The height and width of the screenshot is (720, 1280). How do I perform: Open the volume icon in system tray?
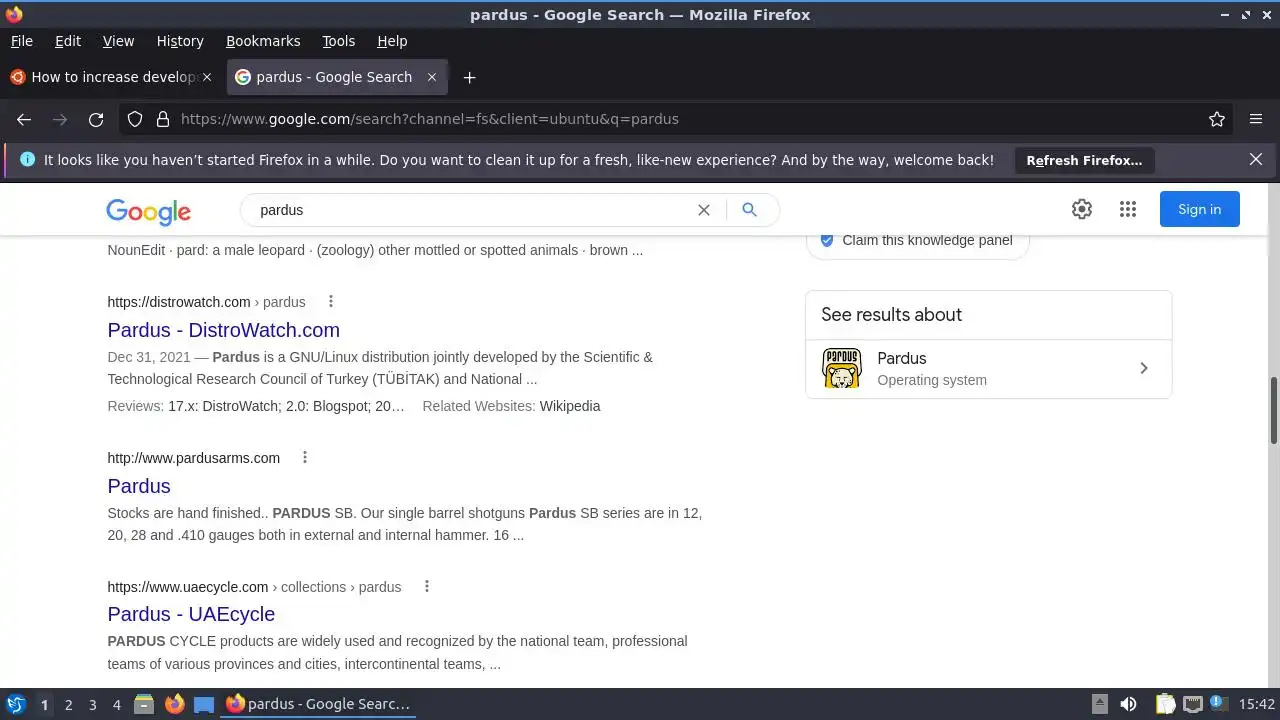tap(1128, 704)
